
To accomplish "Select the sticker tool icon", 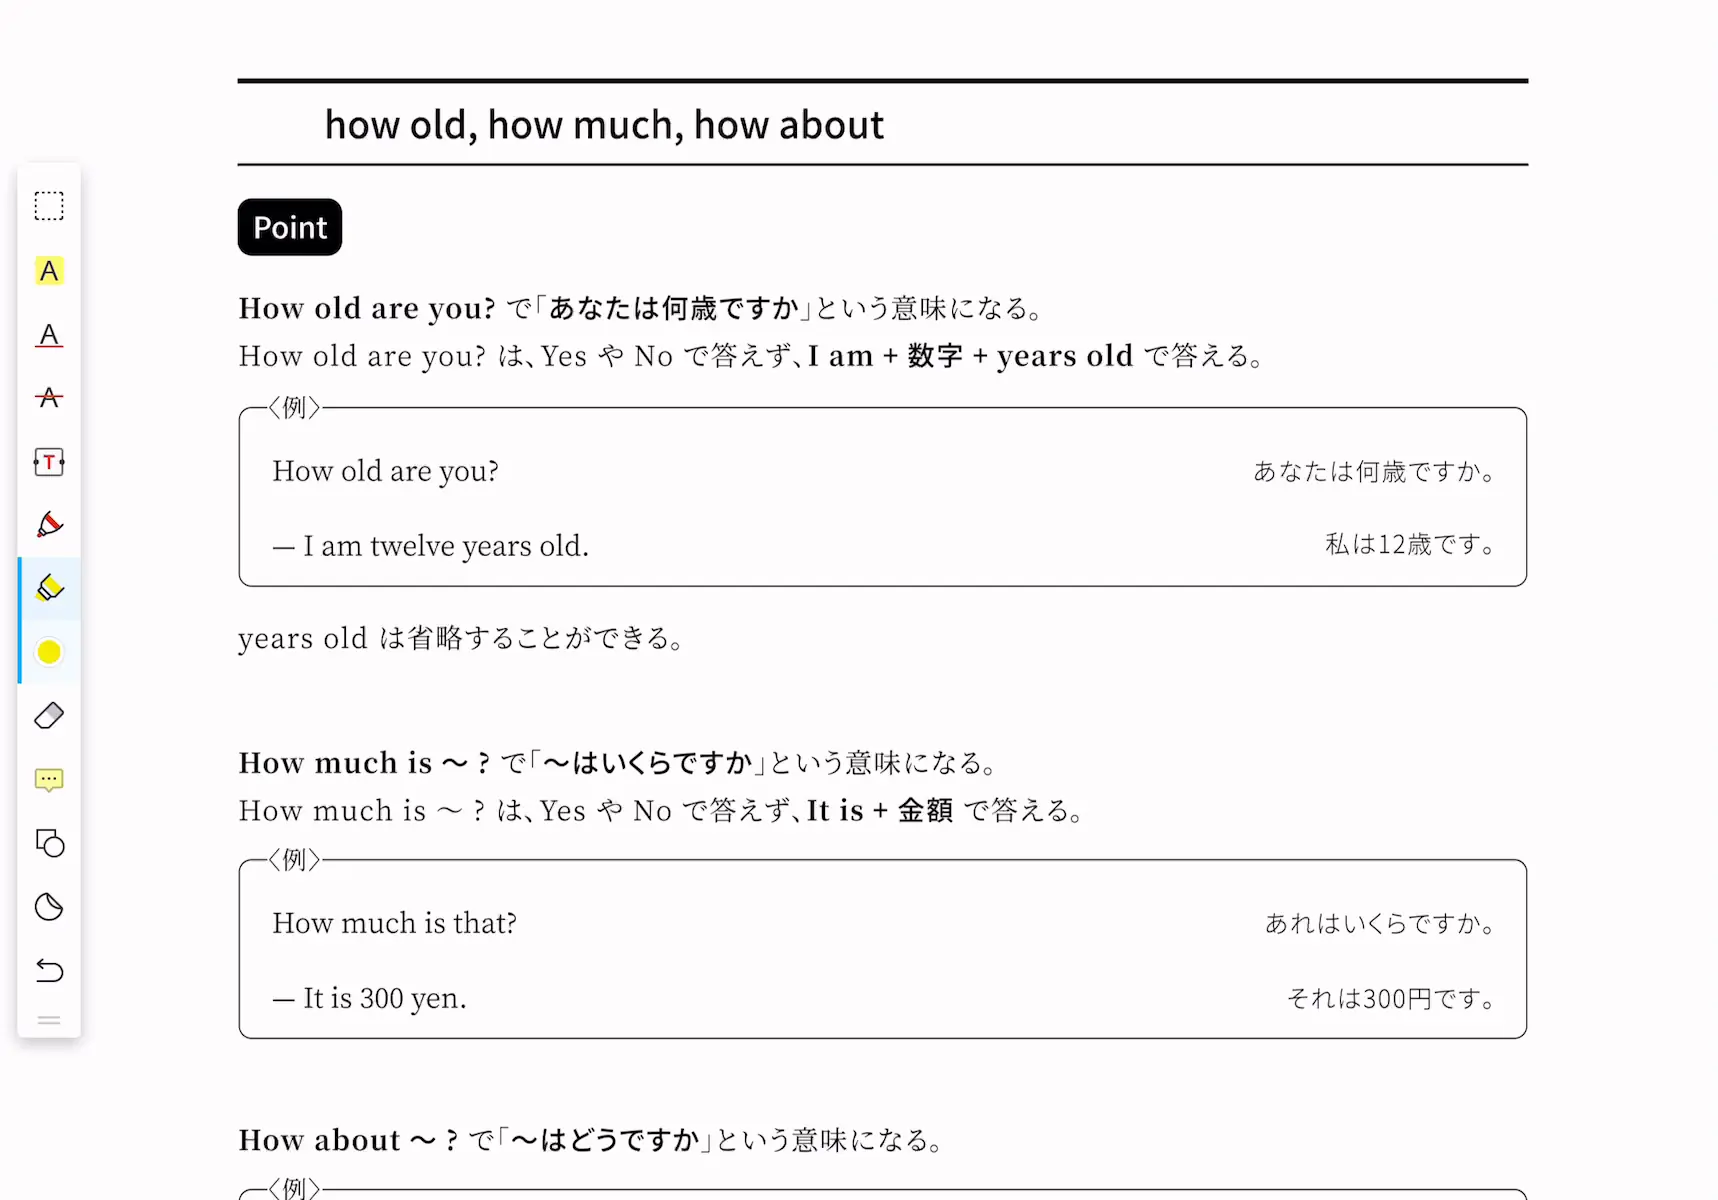I will pos(49,907).
